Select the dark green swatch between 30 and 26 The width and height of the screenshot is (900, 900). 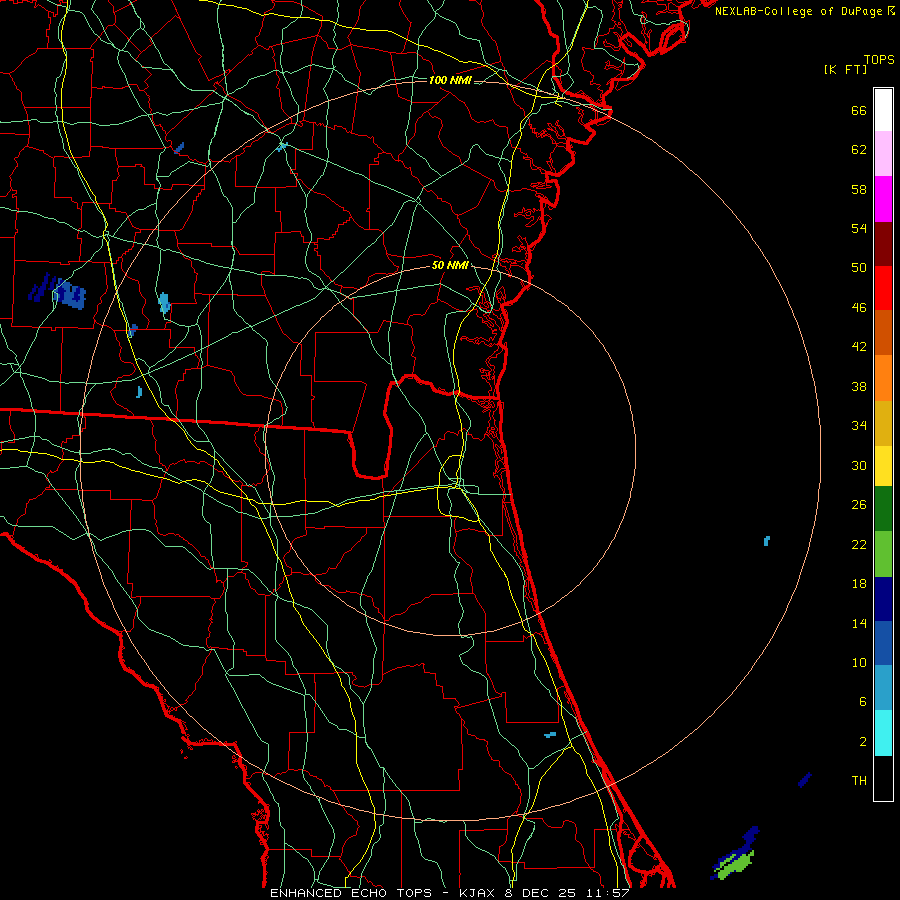(883, 509)
